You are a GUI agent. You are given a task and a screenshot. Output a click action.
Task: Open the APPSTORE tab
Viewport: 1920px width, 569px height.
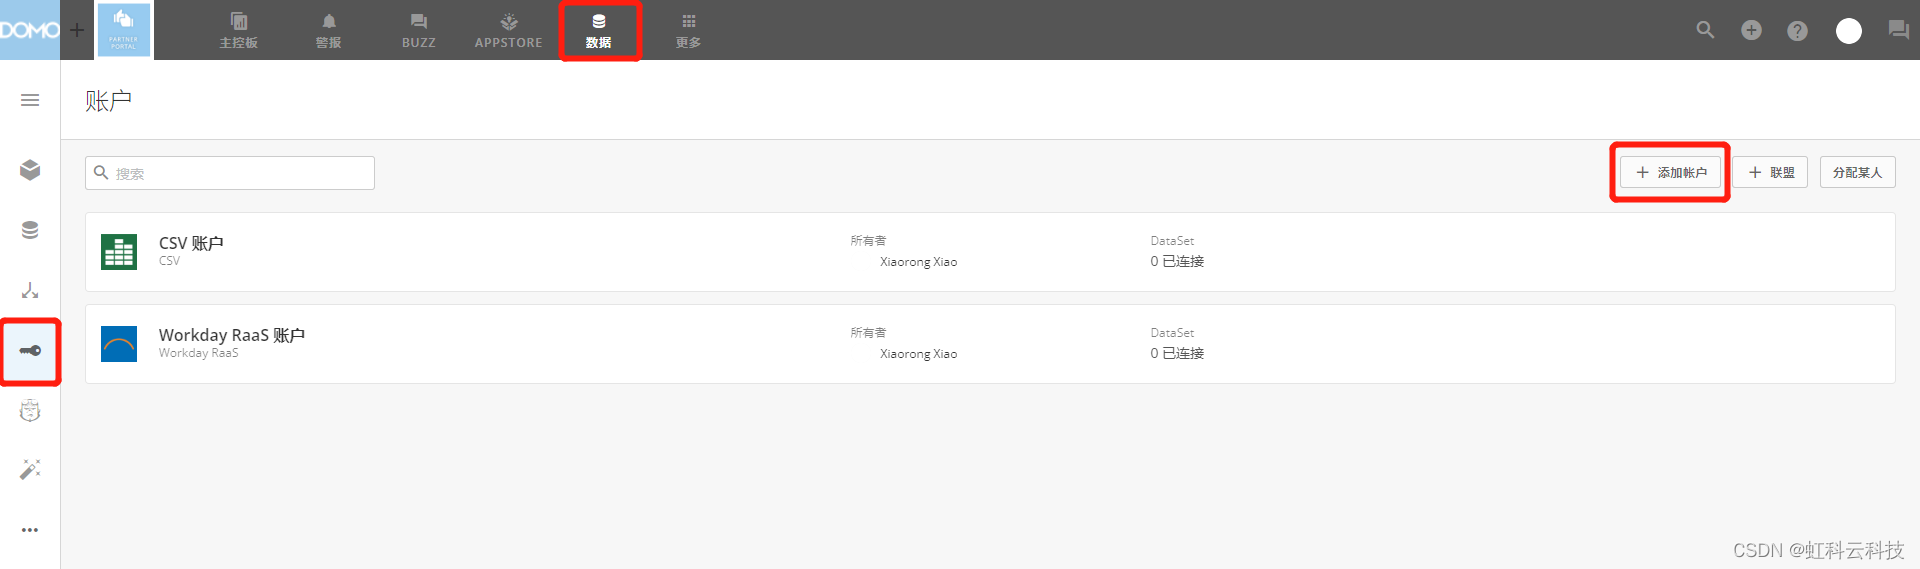509,31
